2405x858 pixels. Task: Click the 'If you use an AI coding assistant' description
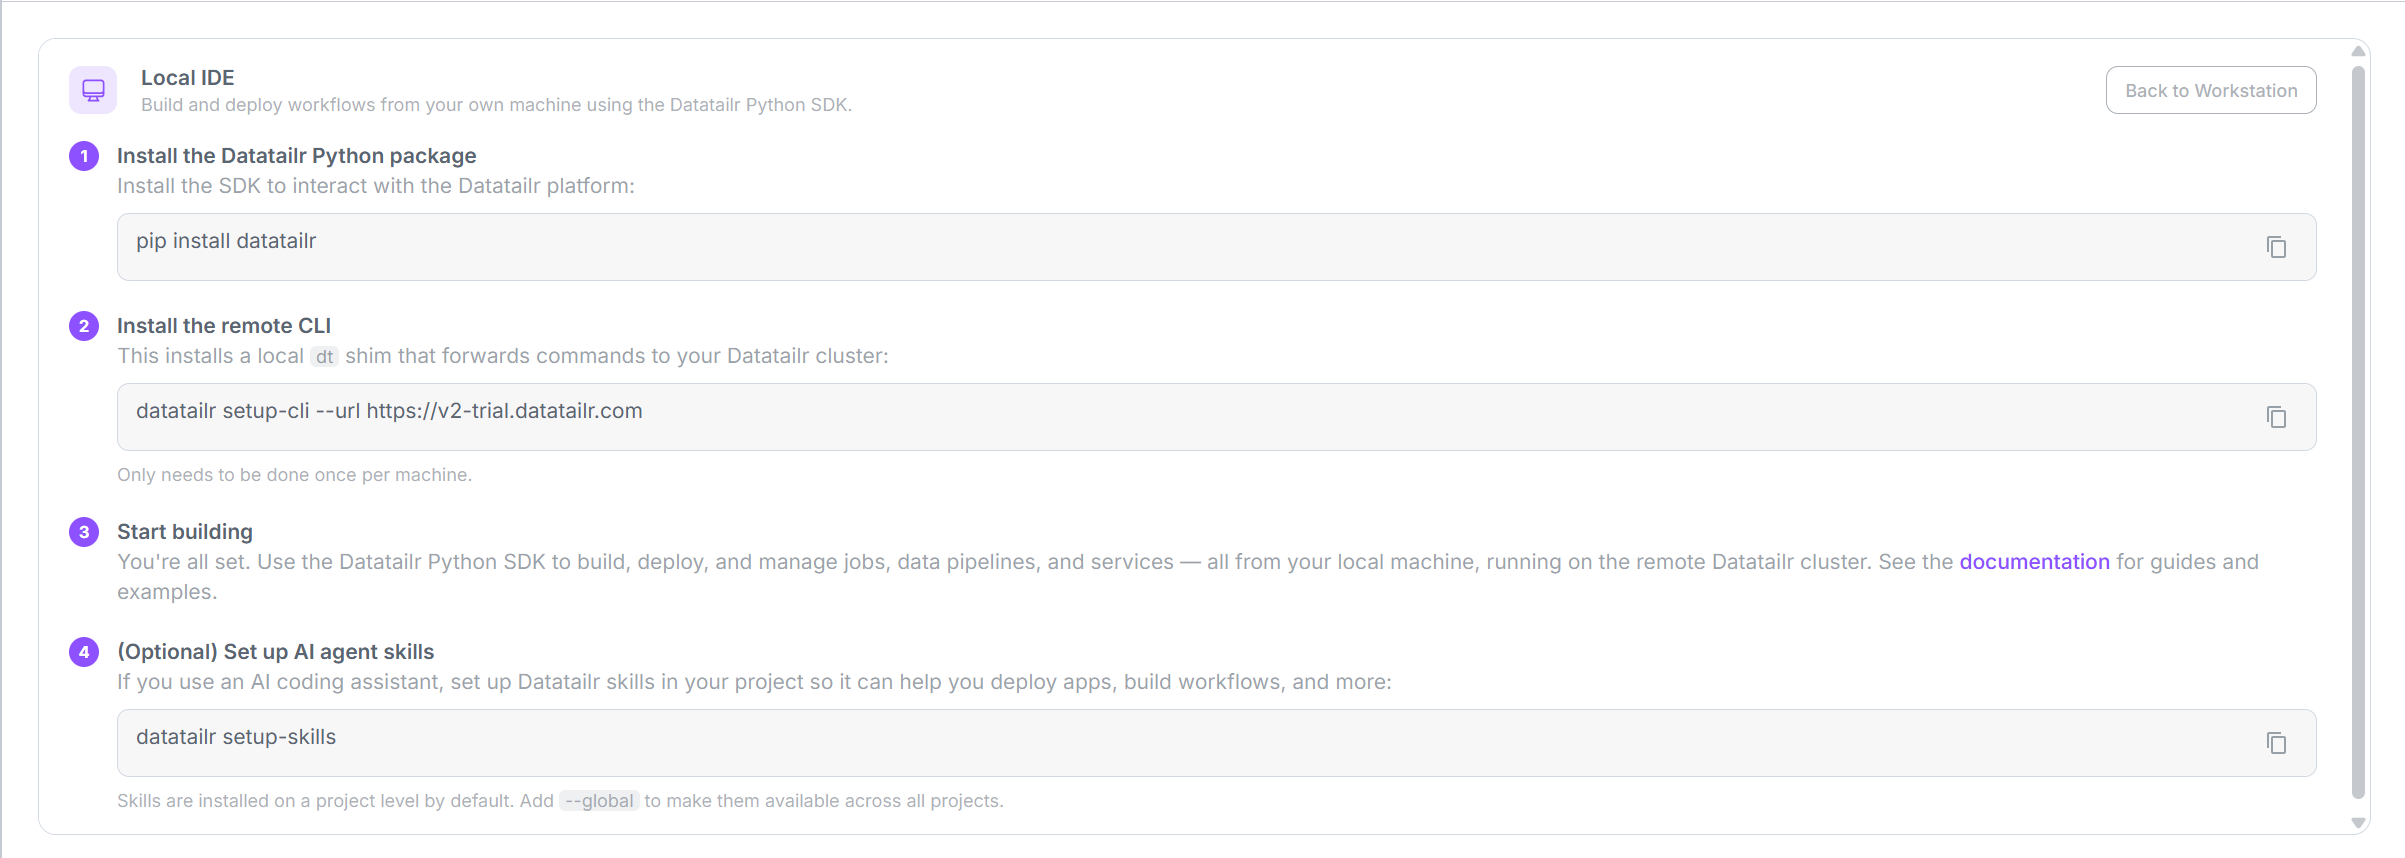754,682
